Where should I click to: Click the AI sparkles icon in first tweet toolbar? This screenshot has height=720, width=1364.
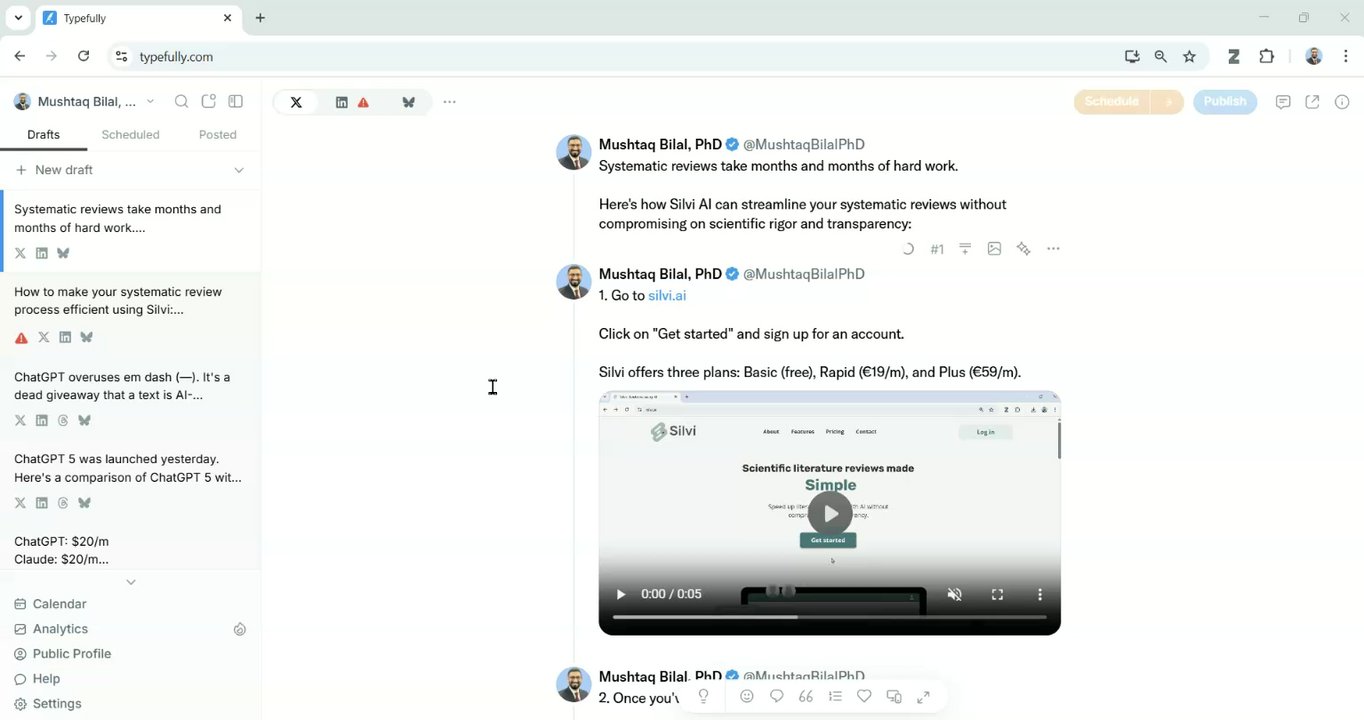pyautogui.click(x=1023, y=249)
